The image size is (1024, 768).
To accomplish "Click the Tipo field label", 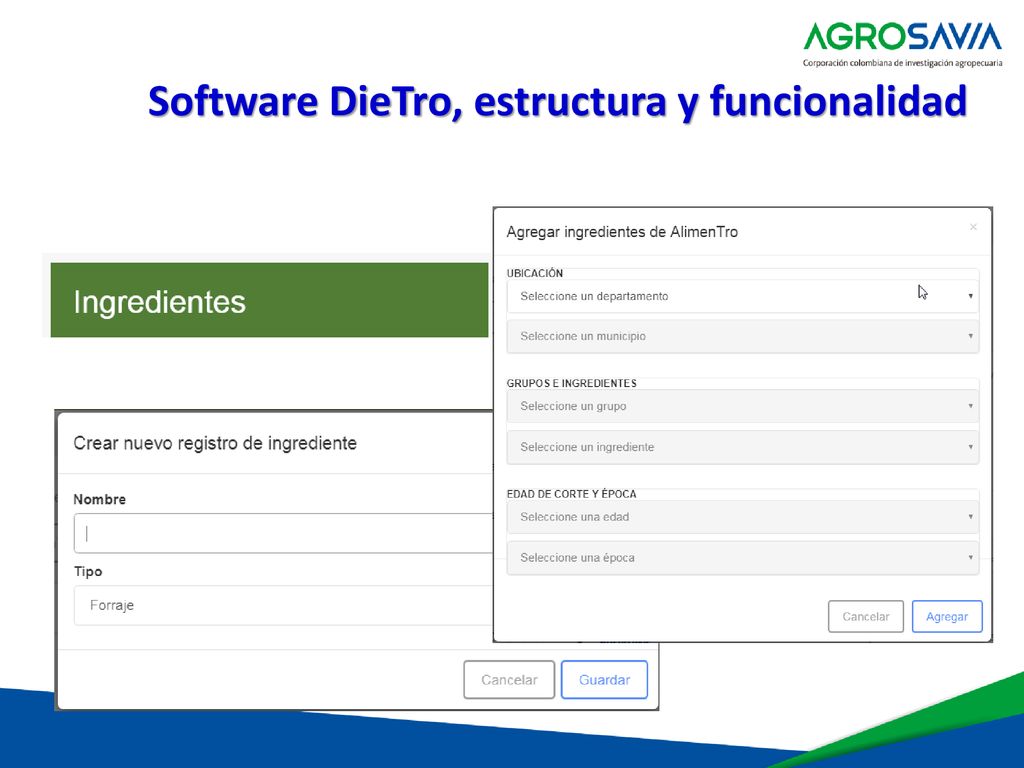I will click(x=88, y=571).
